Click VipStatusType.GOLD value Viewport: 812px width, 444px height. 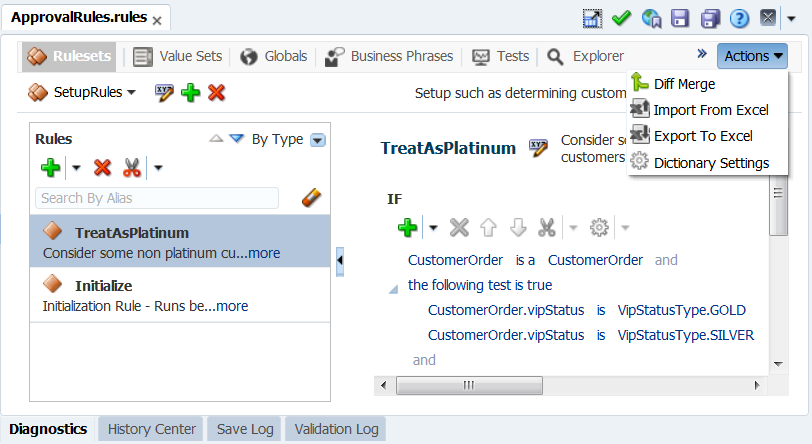coord(682,310)
